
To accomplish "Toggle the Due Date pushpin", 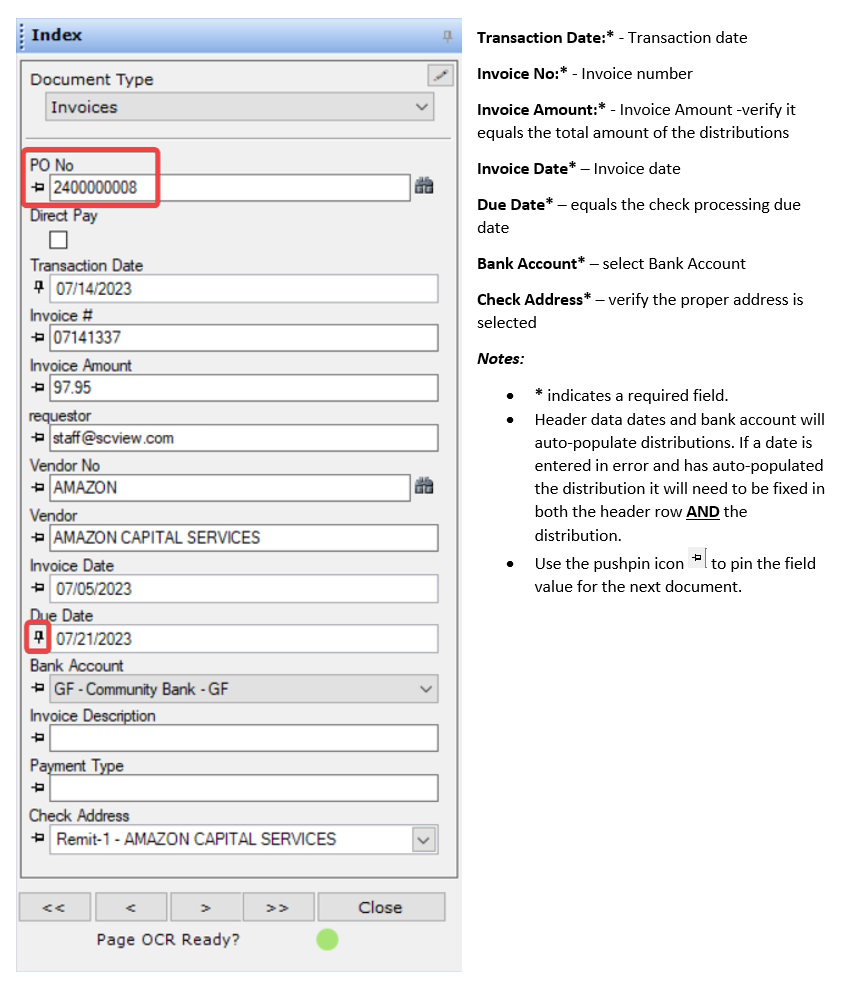I will pos(39,638).
